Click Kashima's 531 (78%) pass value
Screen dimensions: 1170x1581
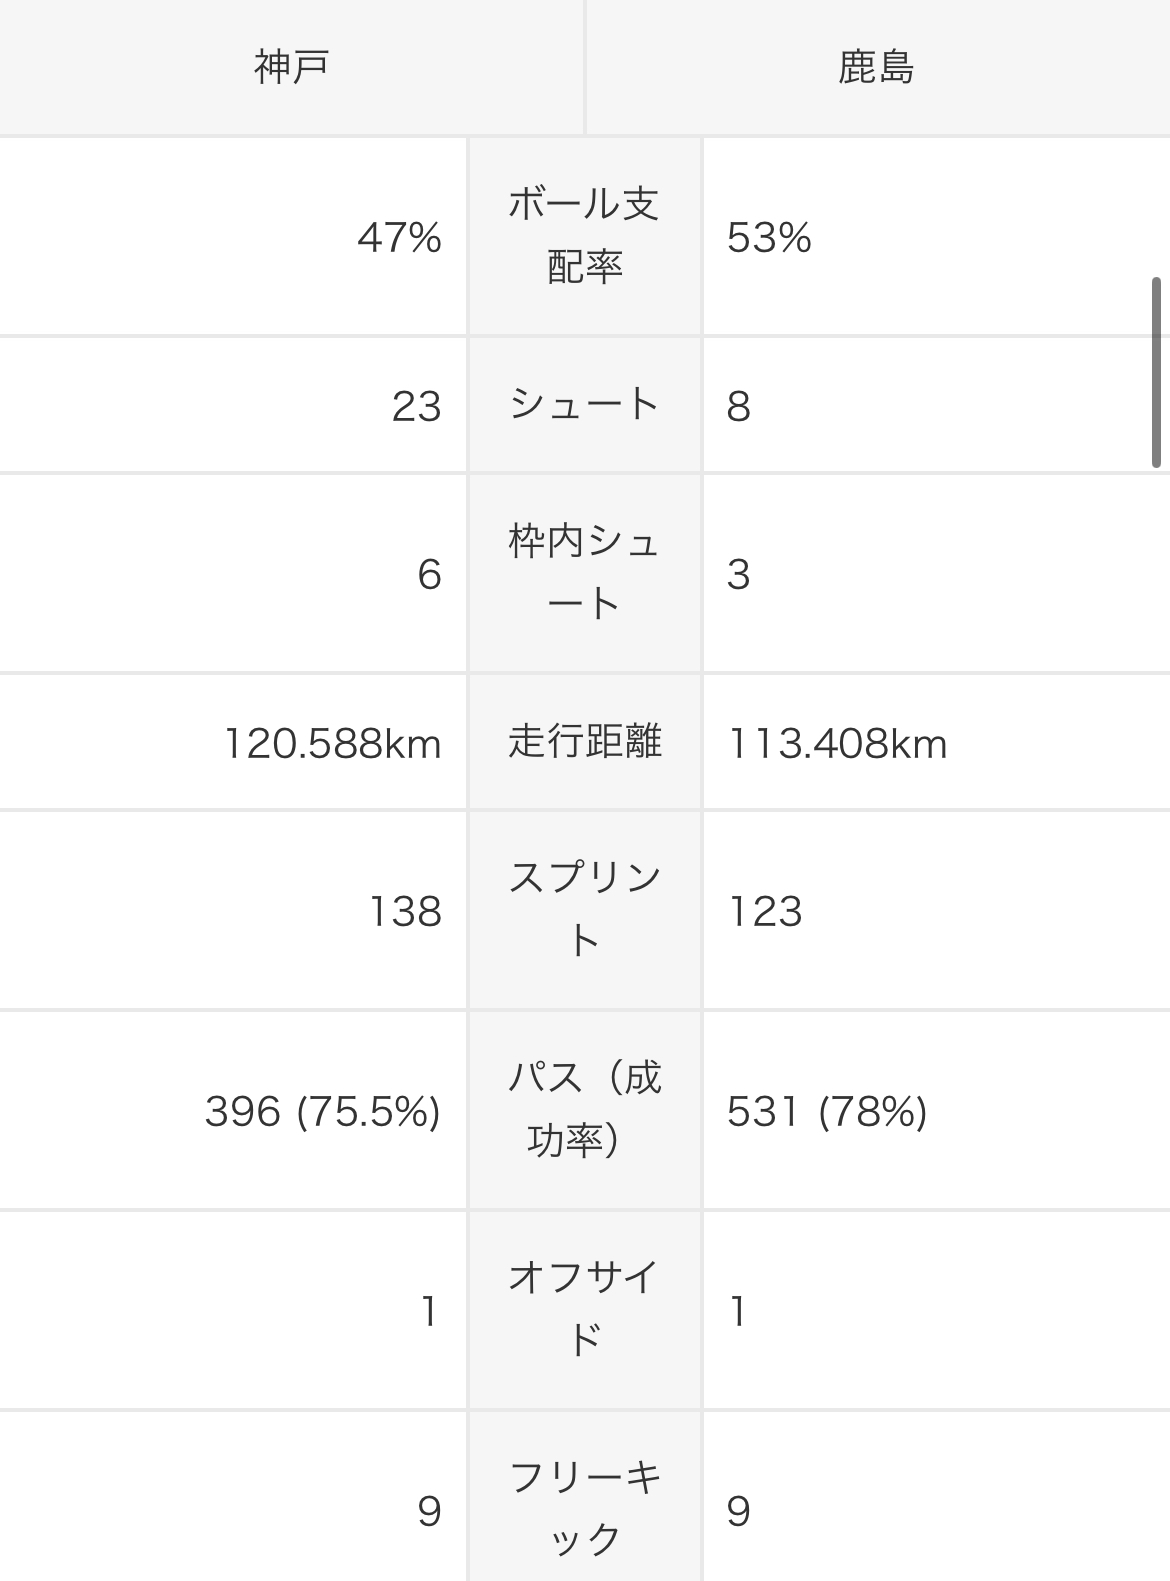coord(827,1112)
